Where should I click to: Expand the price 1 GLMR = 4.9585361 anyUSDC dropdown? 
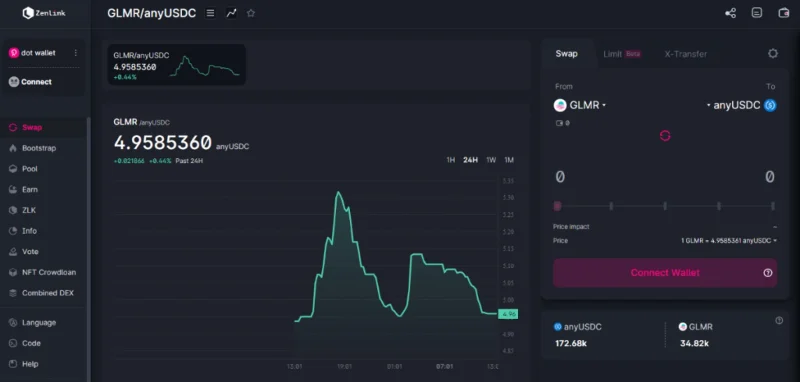[x=729, y=241]
